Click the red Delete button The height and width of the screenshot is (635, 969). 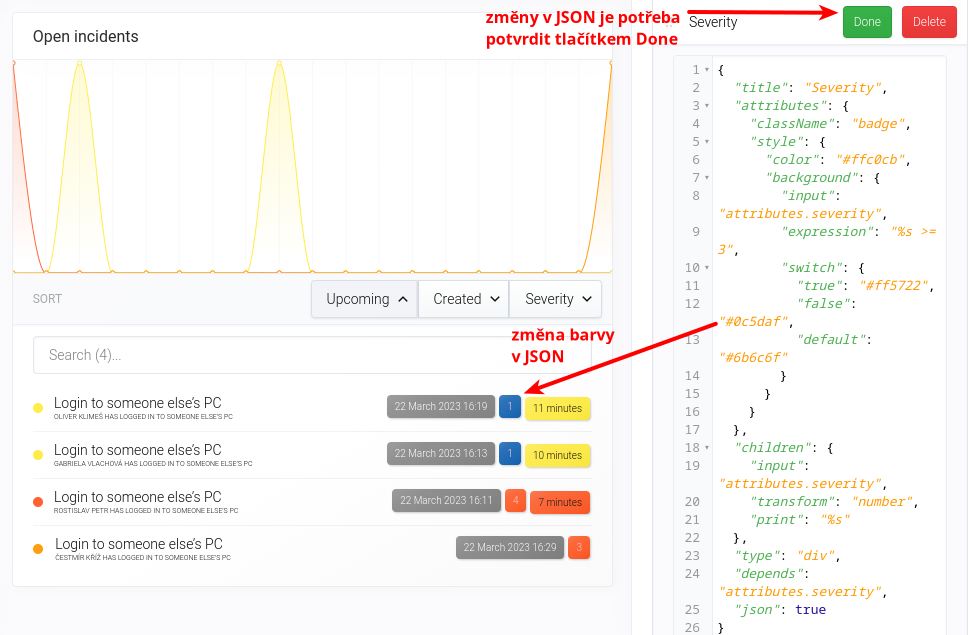pyautogui.click(x=928, y=22)
